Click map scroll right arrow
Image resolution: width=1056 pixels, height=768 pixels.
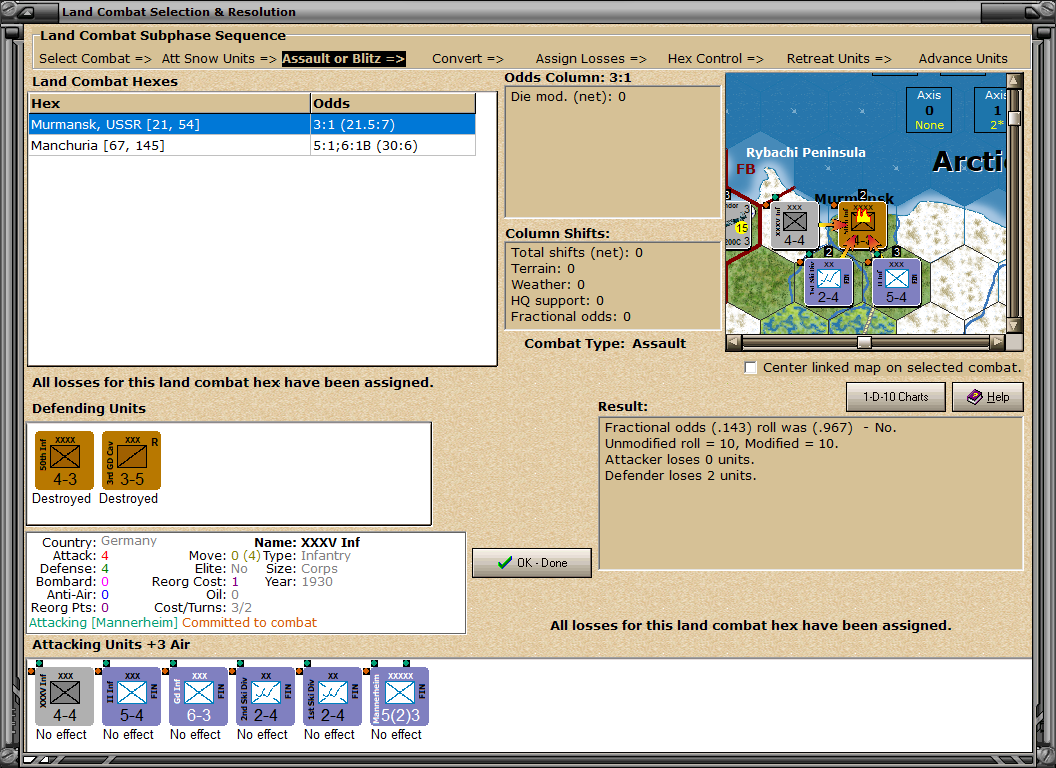[997, 342]
